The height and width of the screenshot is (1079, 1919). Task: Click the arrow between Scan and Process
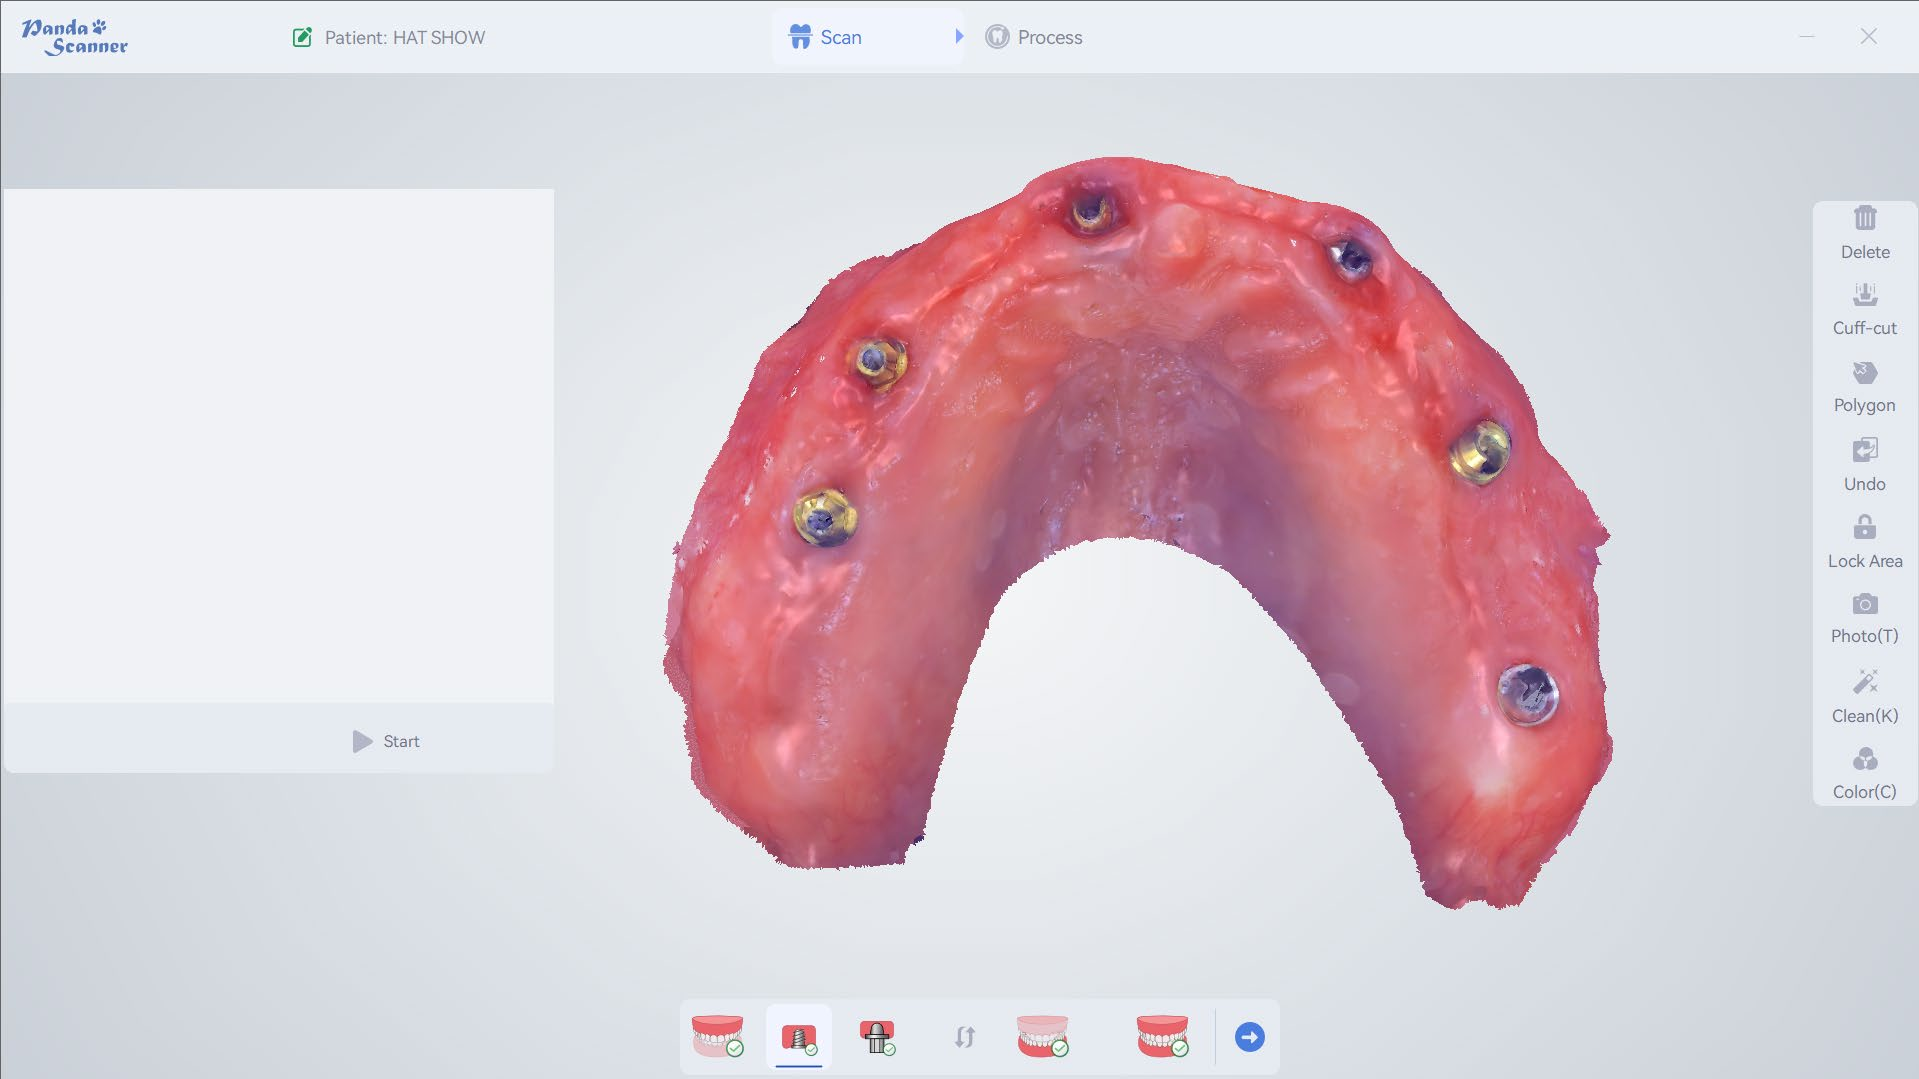(x=959, y=36)
